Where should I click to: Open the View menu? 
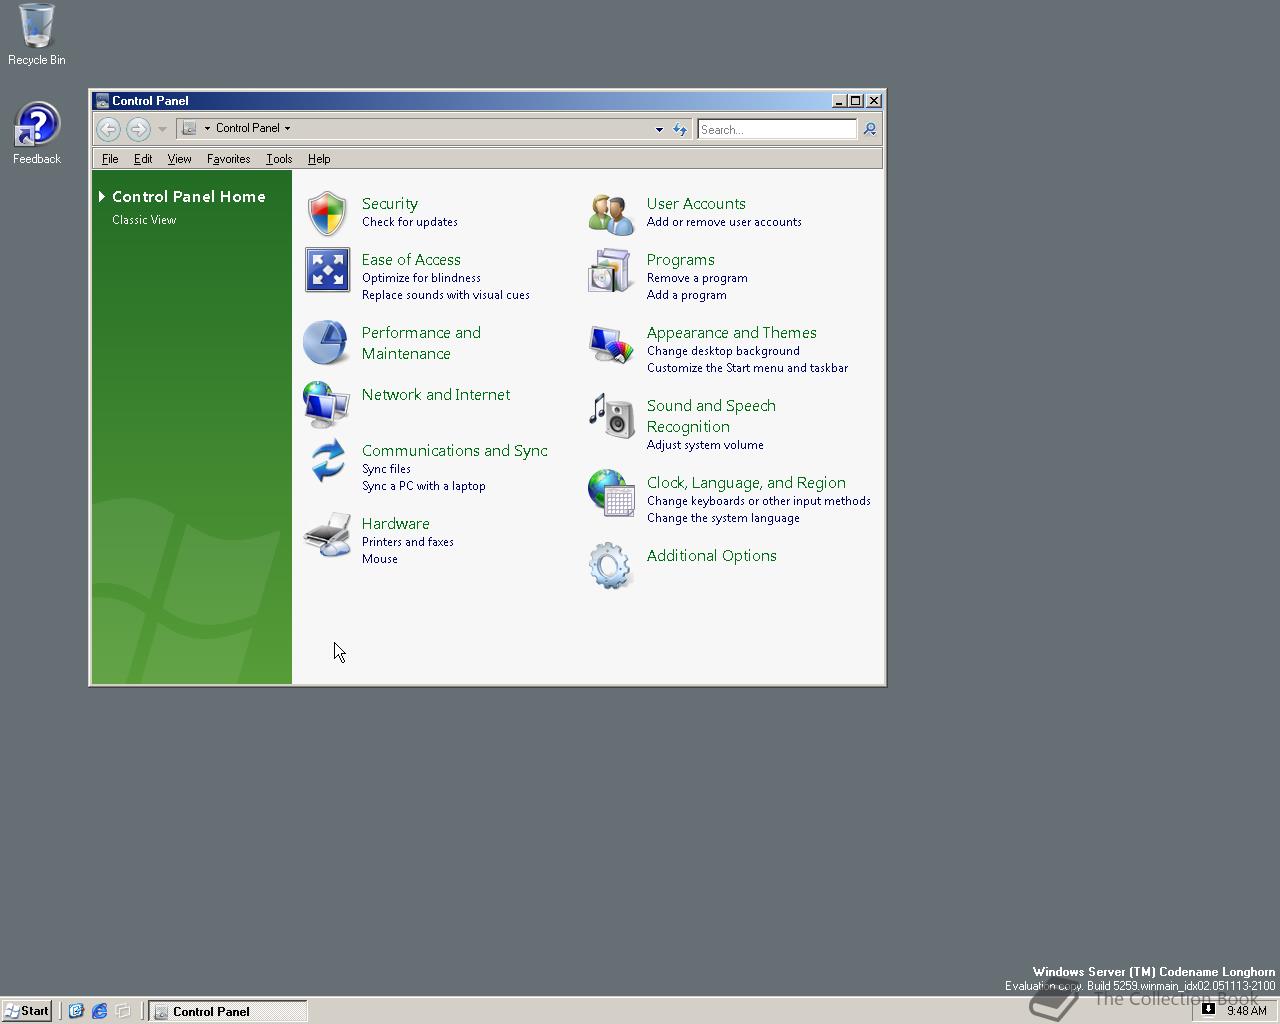pos(179,159)
